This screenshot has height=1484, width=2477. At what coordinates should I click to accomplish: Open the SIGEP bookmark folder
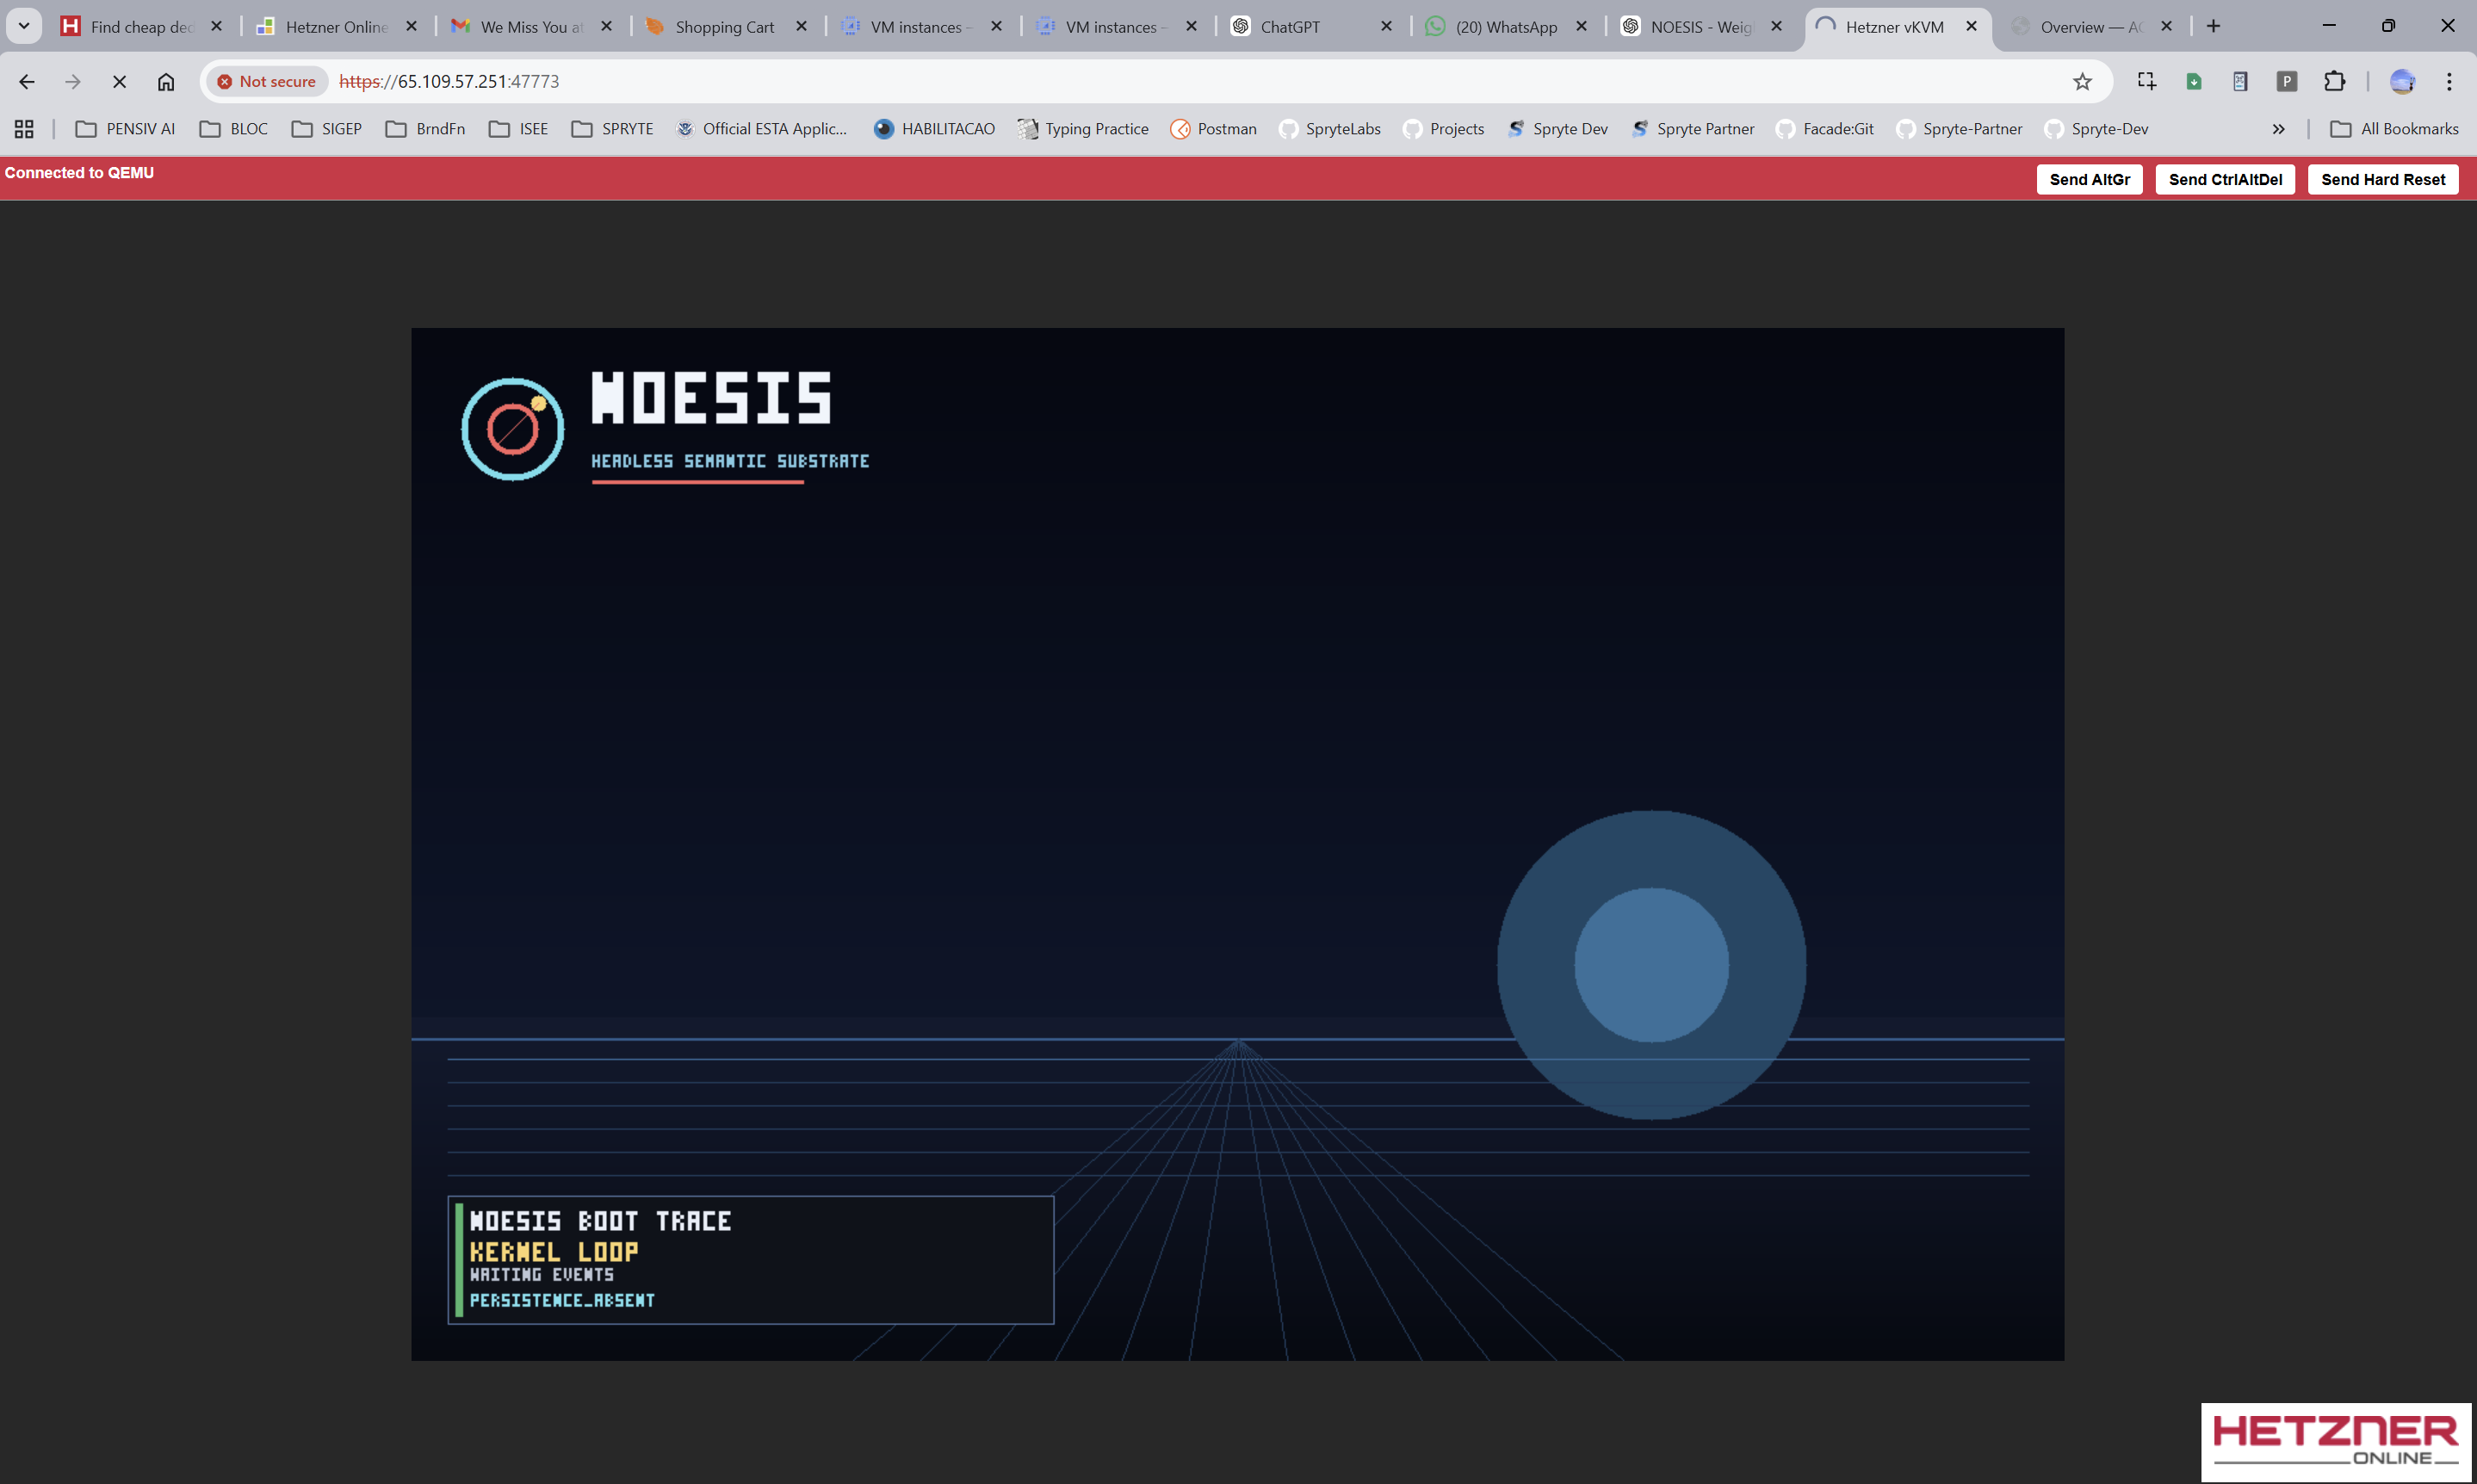[326, 129]
